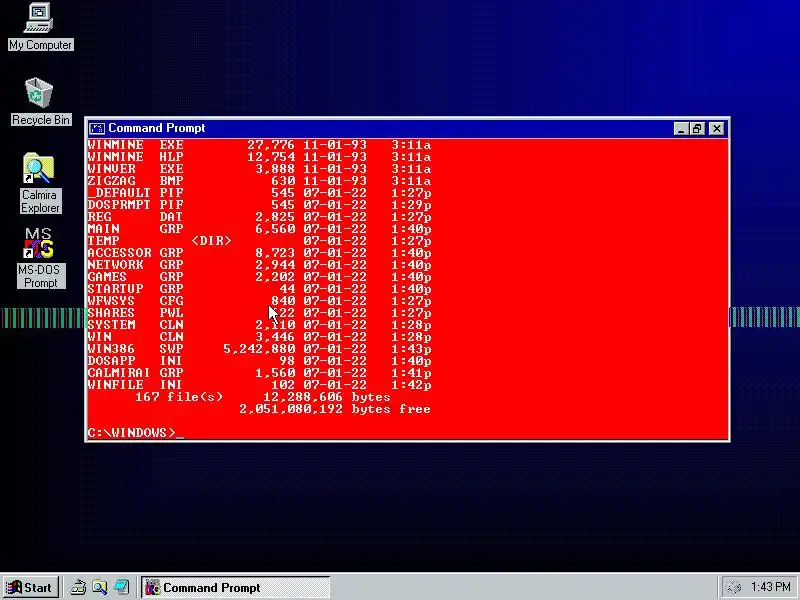Open the Start menu
This screenshot has height=600, width=800.
coord(30,587)
